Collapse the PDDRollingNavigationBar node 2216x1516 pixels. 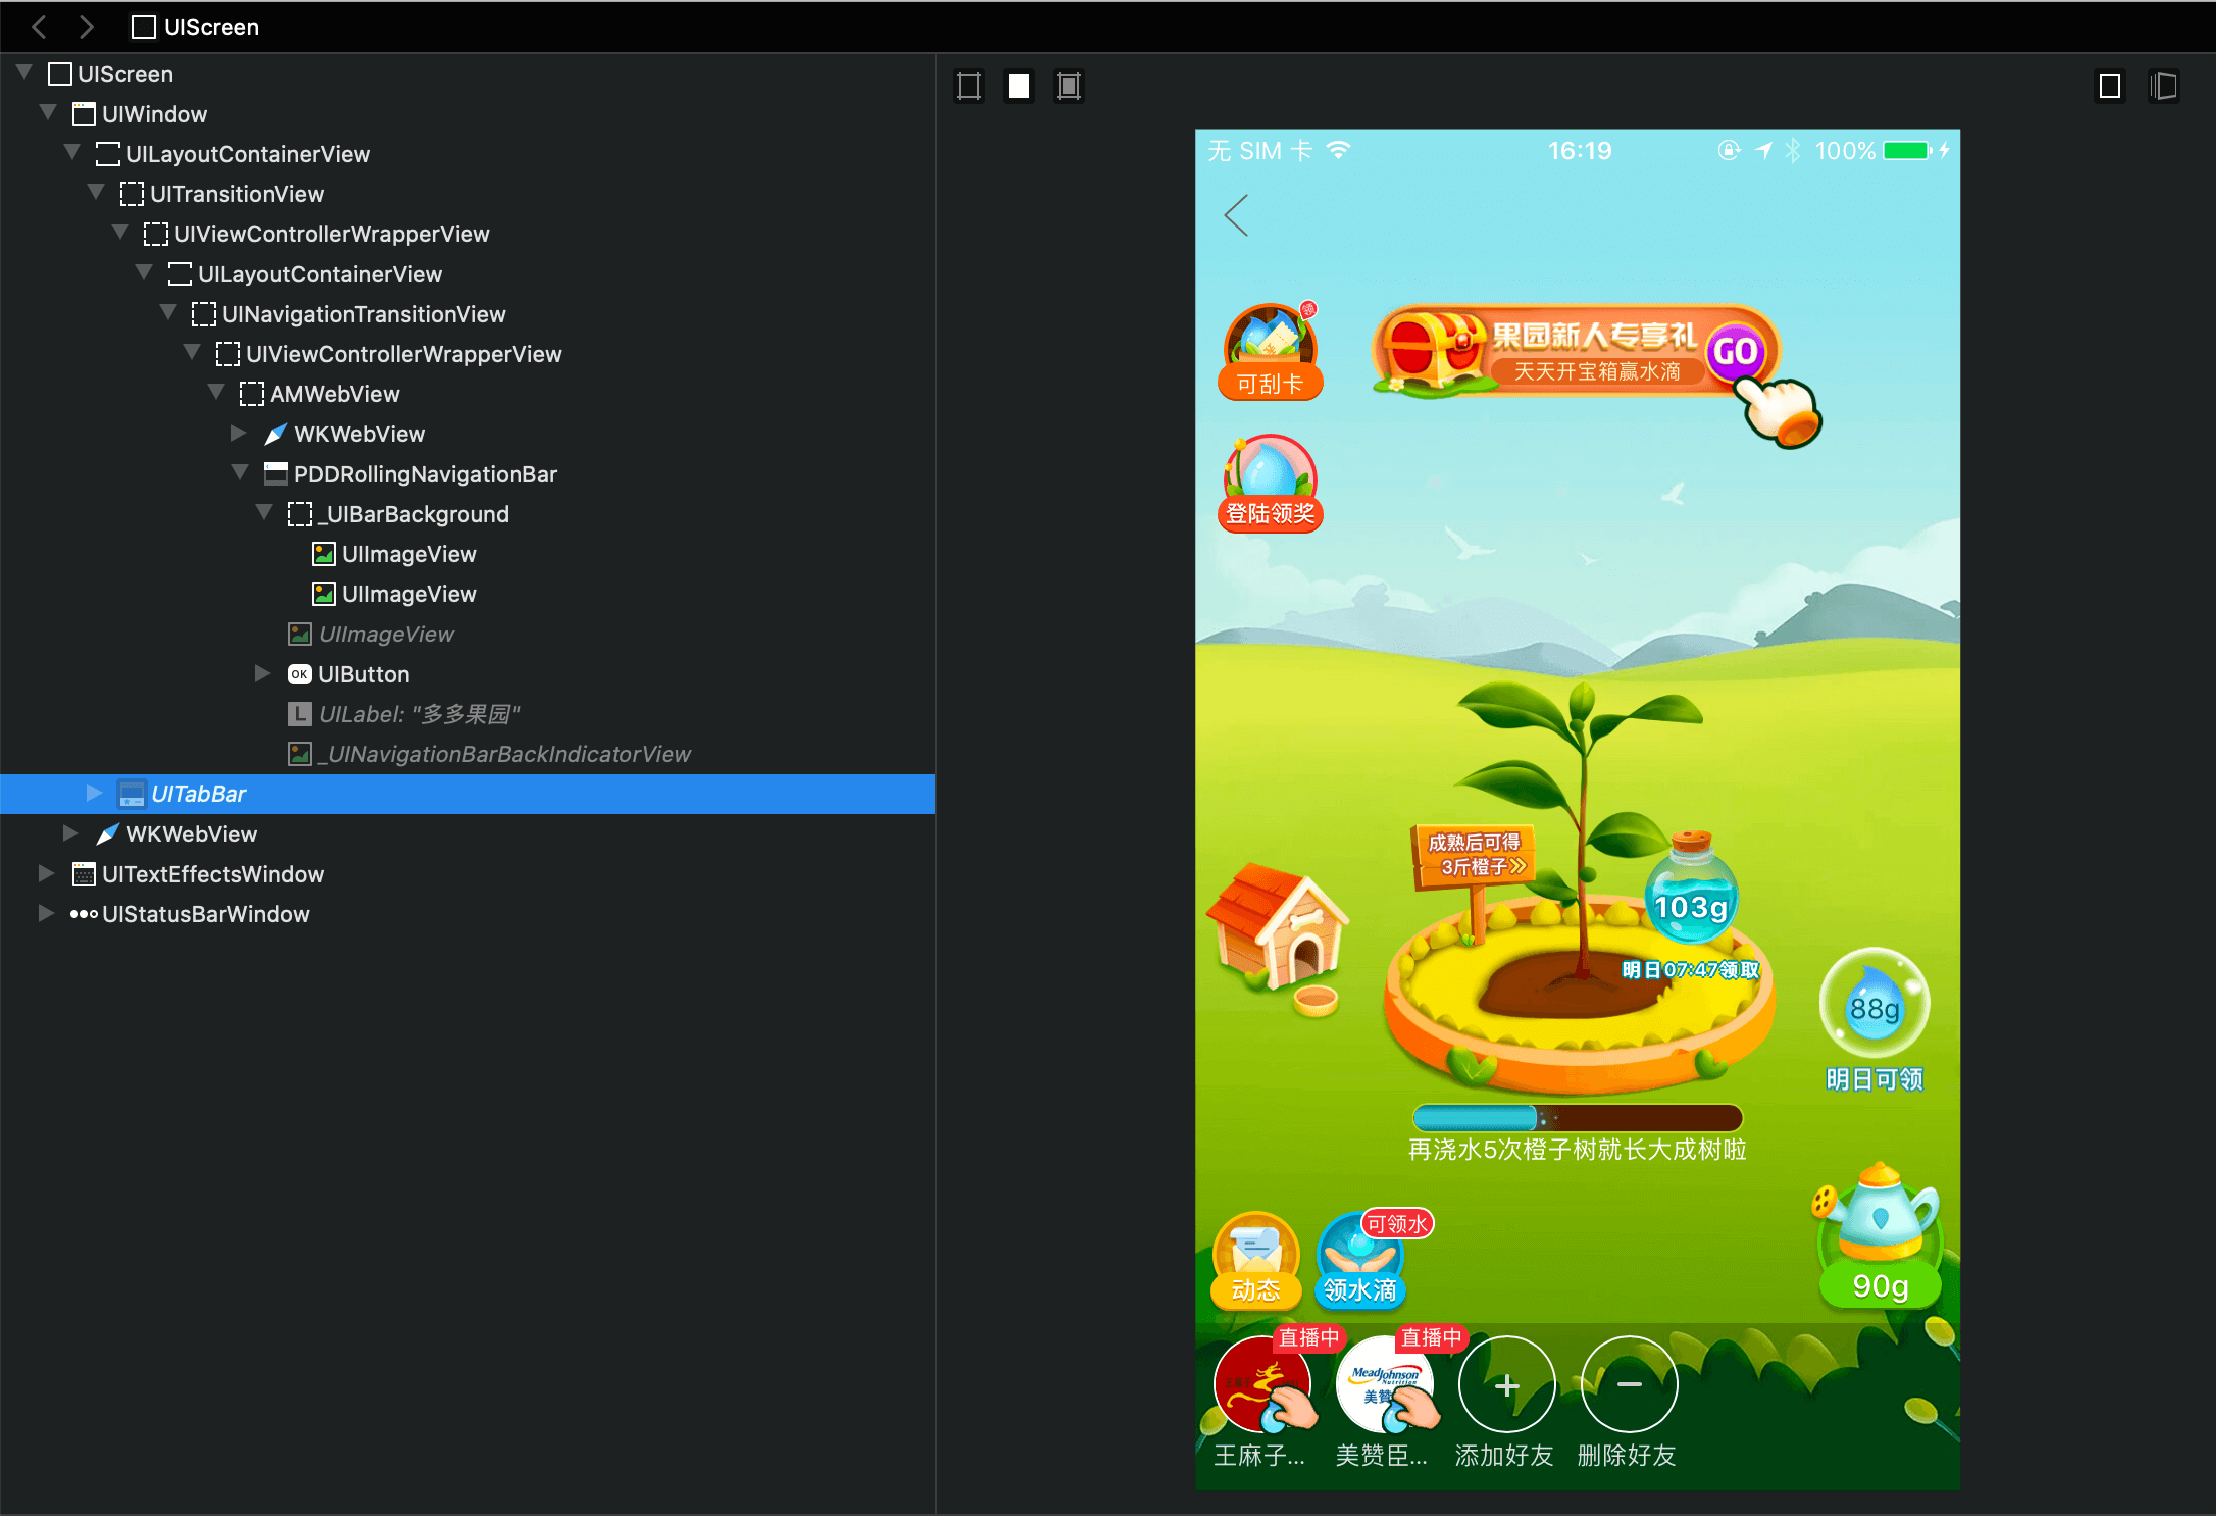240,473
